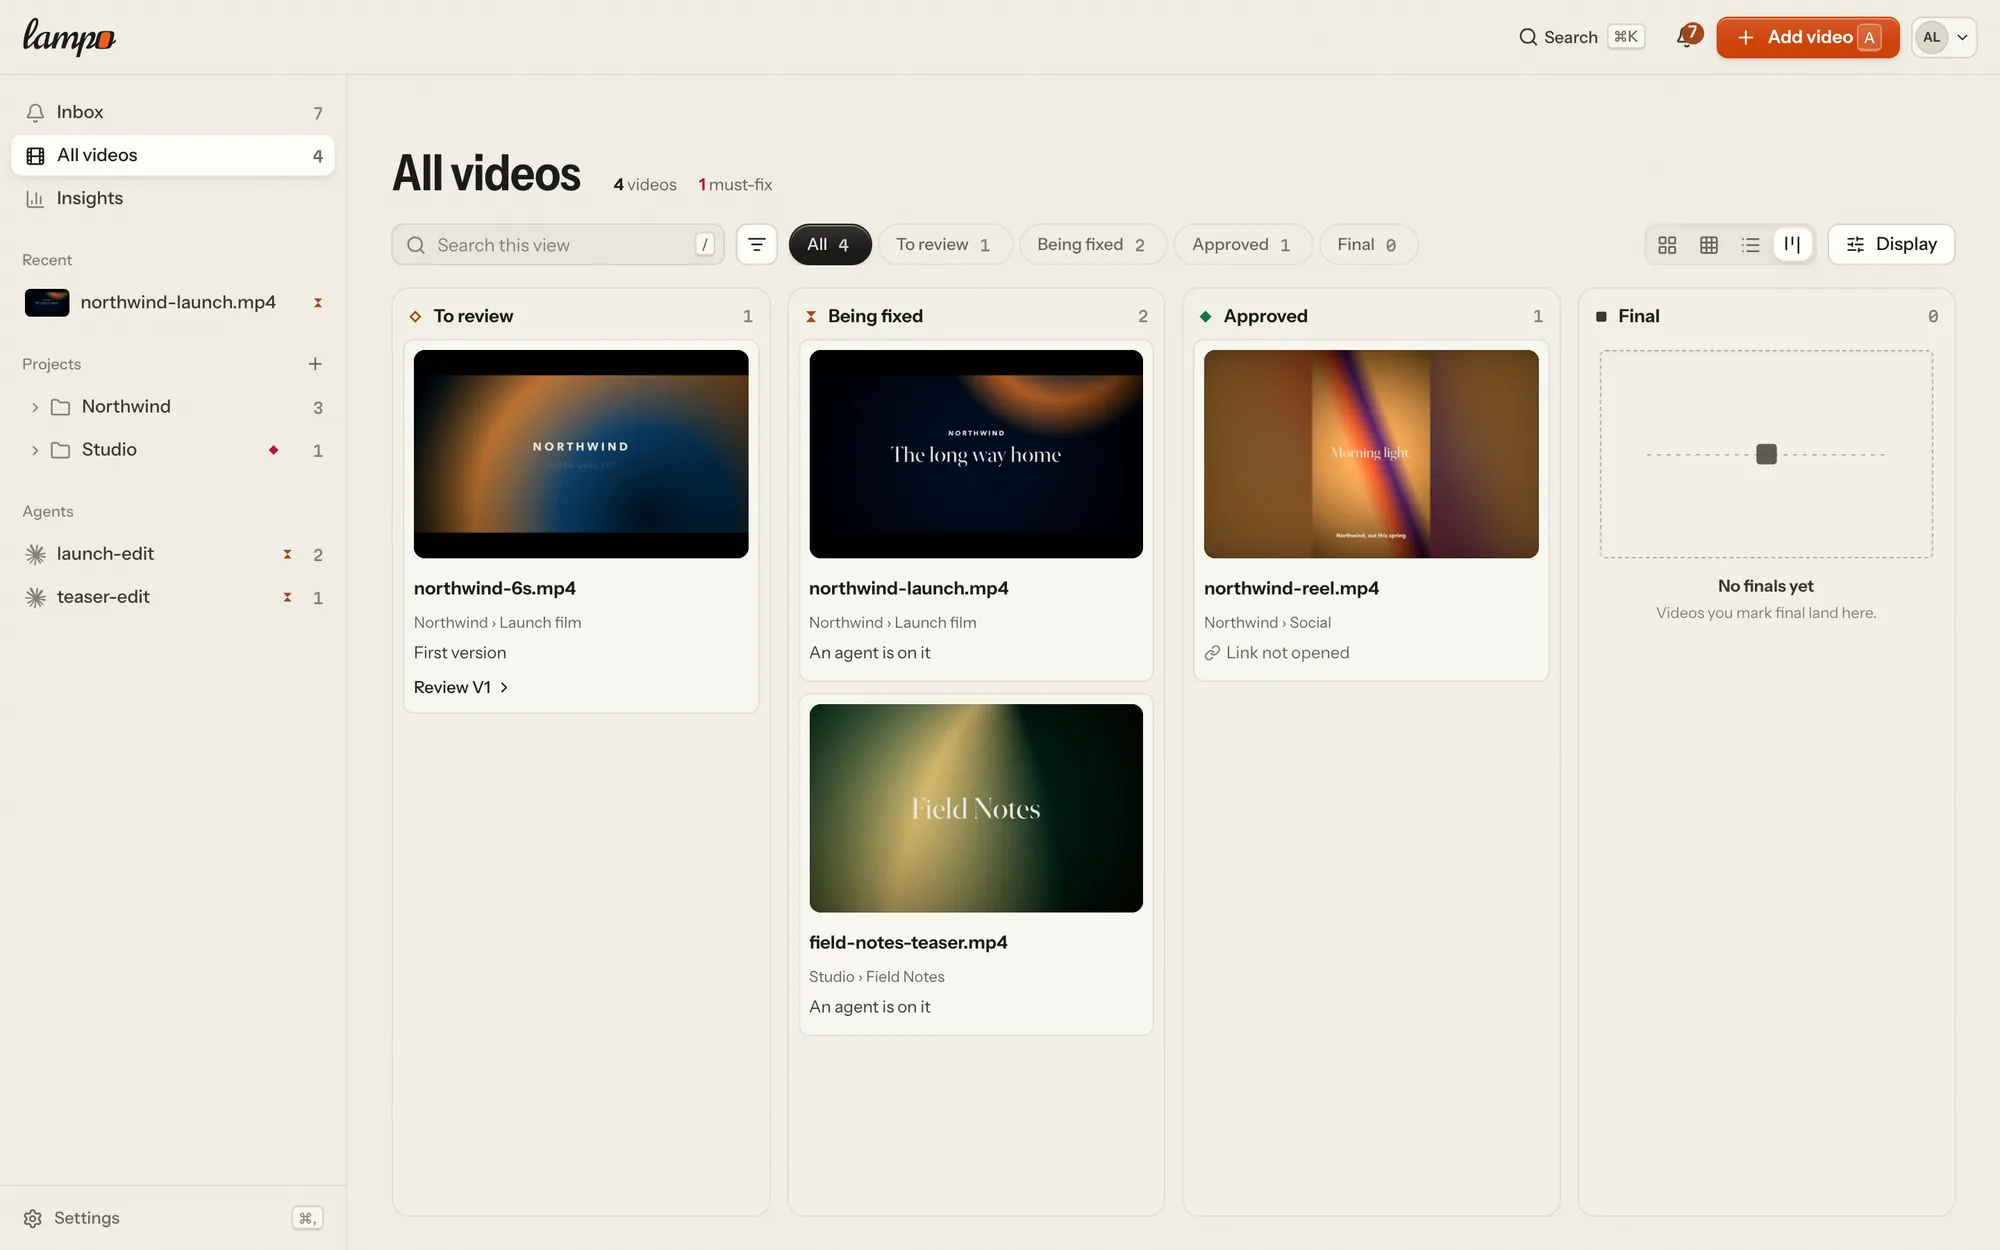Image resolution: width=2000 pixels, height=1250 pixels.
Task: Click the teaser-edit agent spark icon
Action: pyautogui.click(x=35, y=597)
